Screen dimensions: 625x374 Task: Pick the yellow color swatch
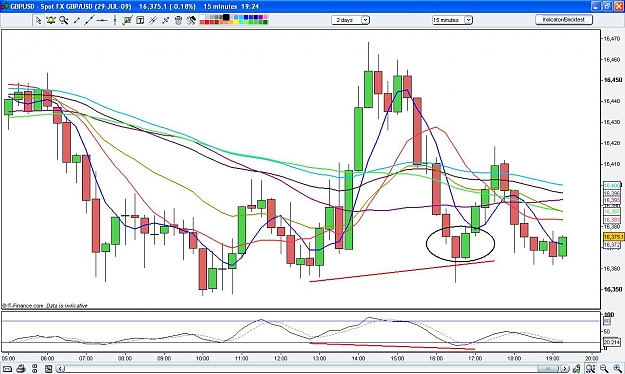(236, 23)
